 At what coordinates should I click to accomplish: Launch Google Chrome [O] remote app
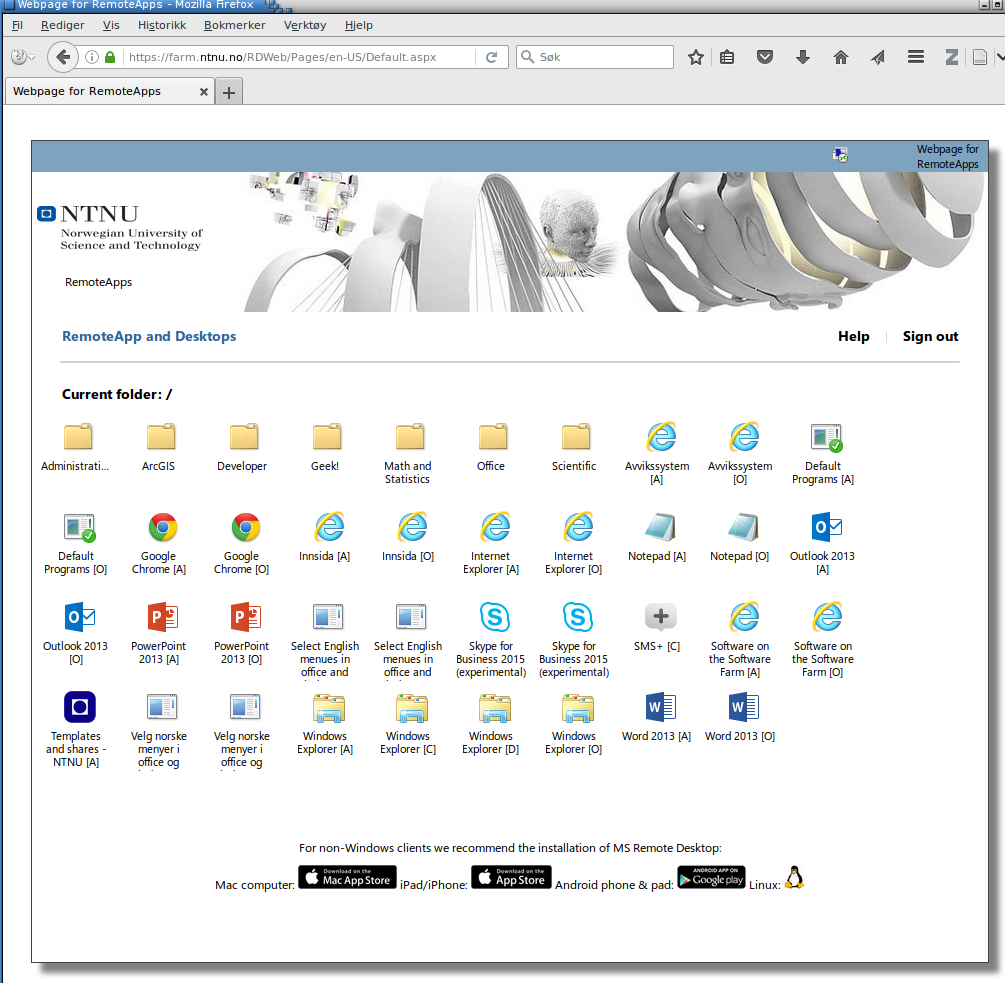click(x=245, y=527)
